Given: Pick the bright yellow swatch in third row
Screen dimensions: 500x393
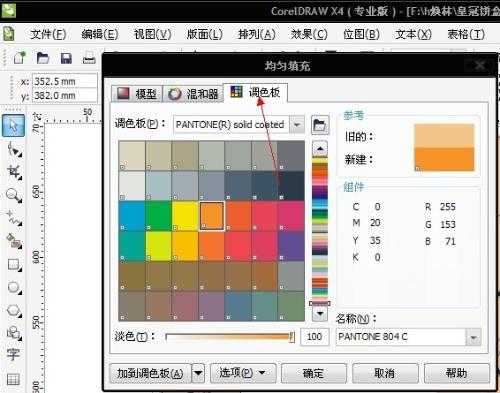Looking at the screenshot, I should pos(185,216).
